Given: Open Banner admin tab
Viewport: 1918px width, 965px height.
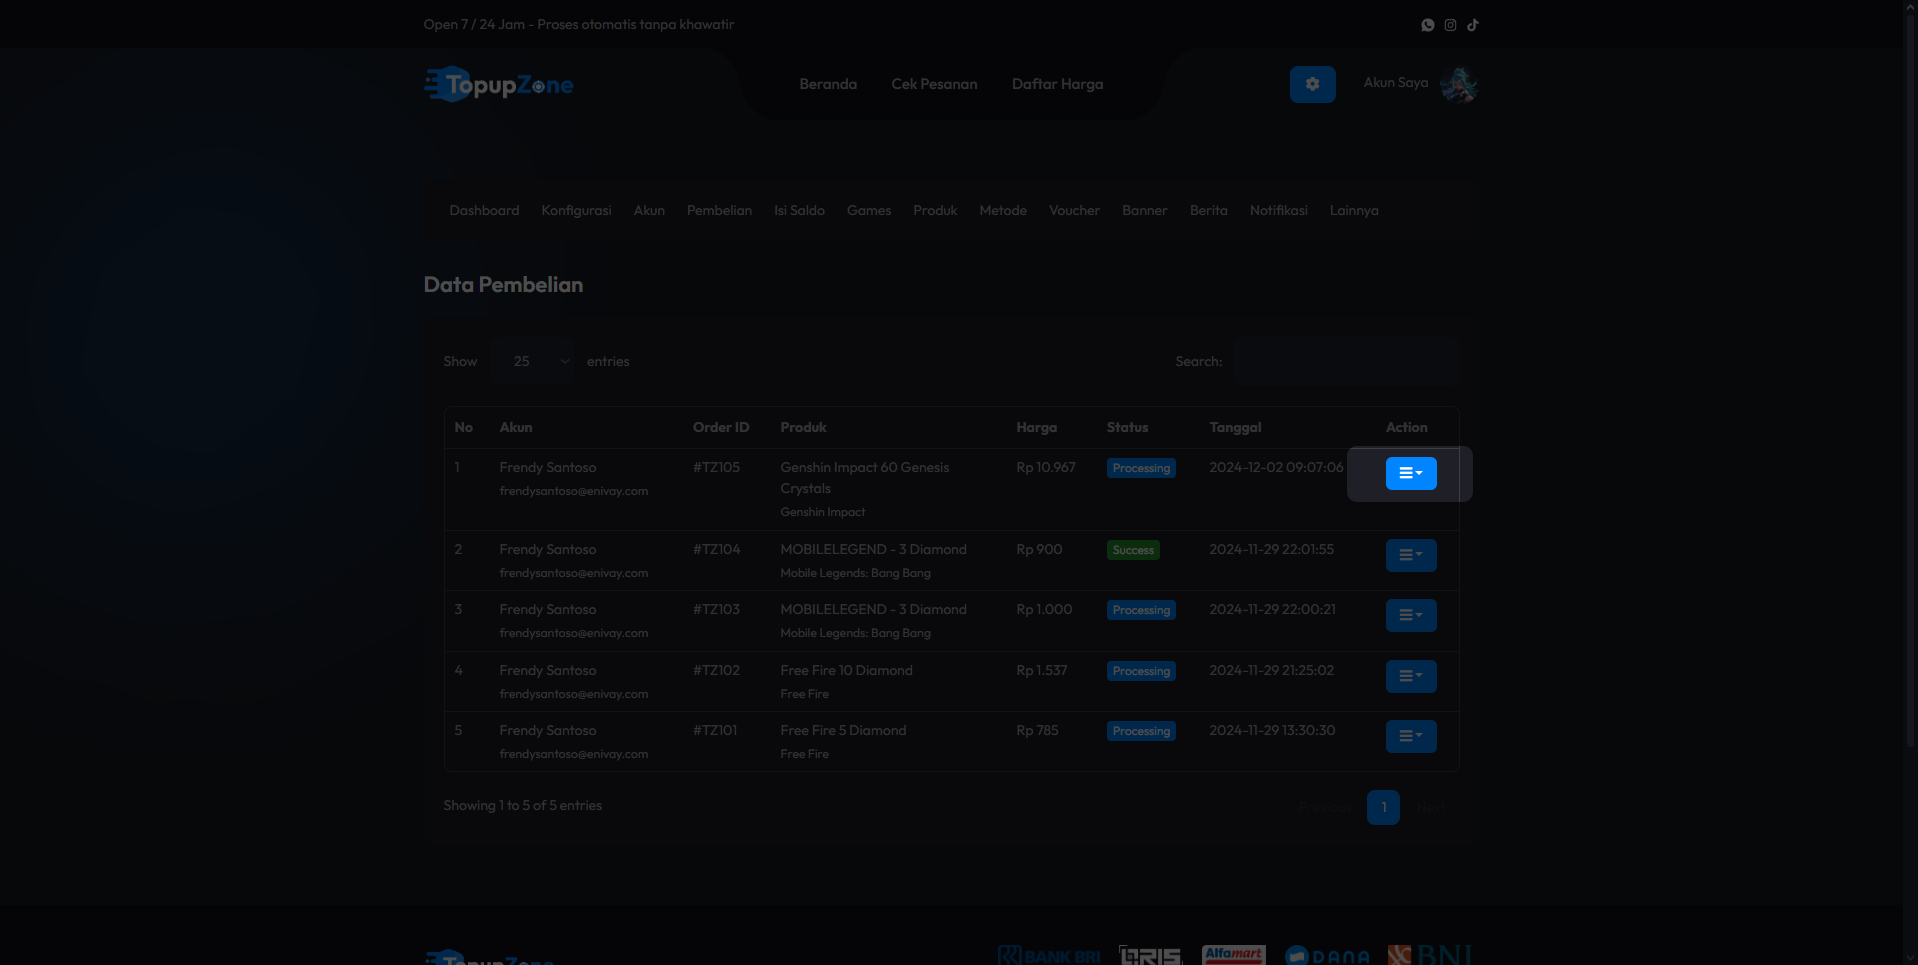Looking at the screenshot, I should (1144, 210).
